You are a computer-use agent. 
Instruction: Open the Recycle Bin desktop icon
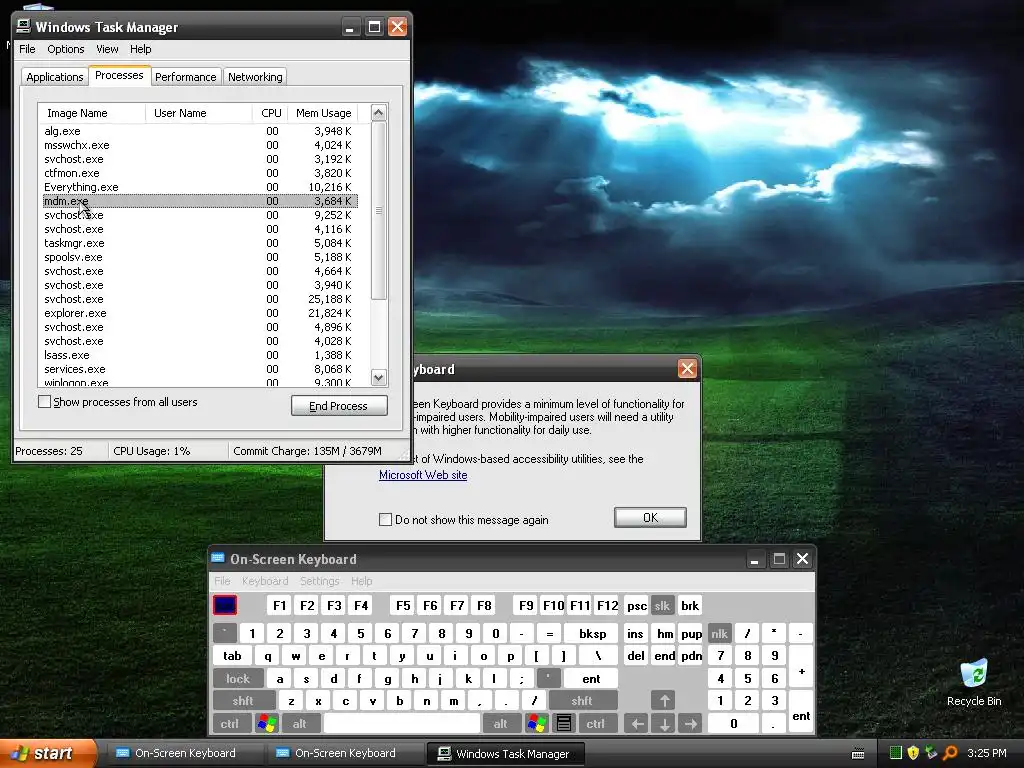point(974,683)
